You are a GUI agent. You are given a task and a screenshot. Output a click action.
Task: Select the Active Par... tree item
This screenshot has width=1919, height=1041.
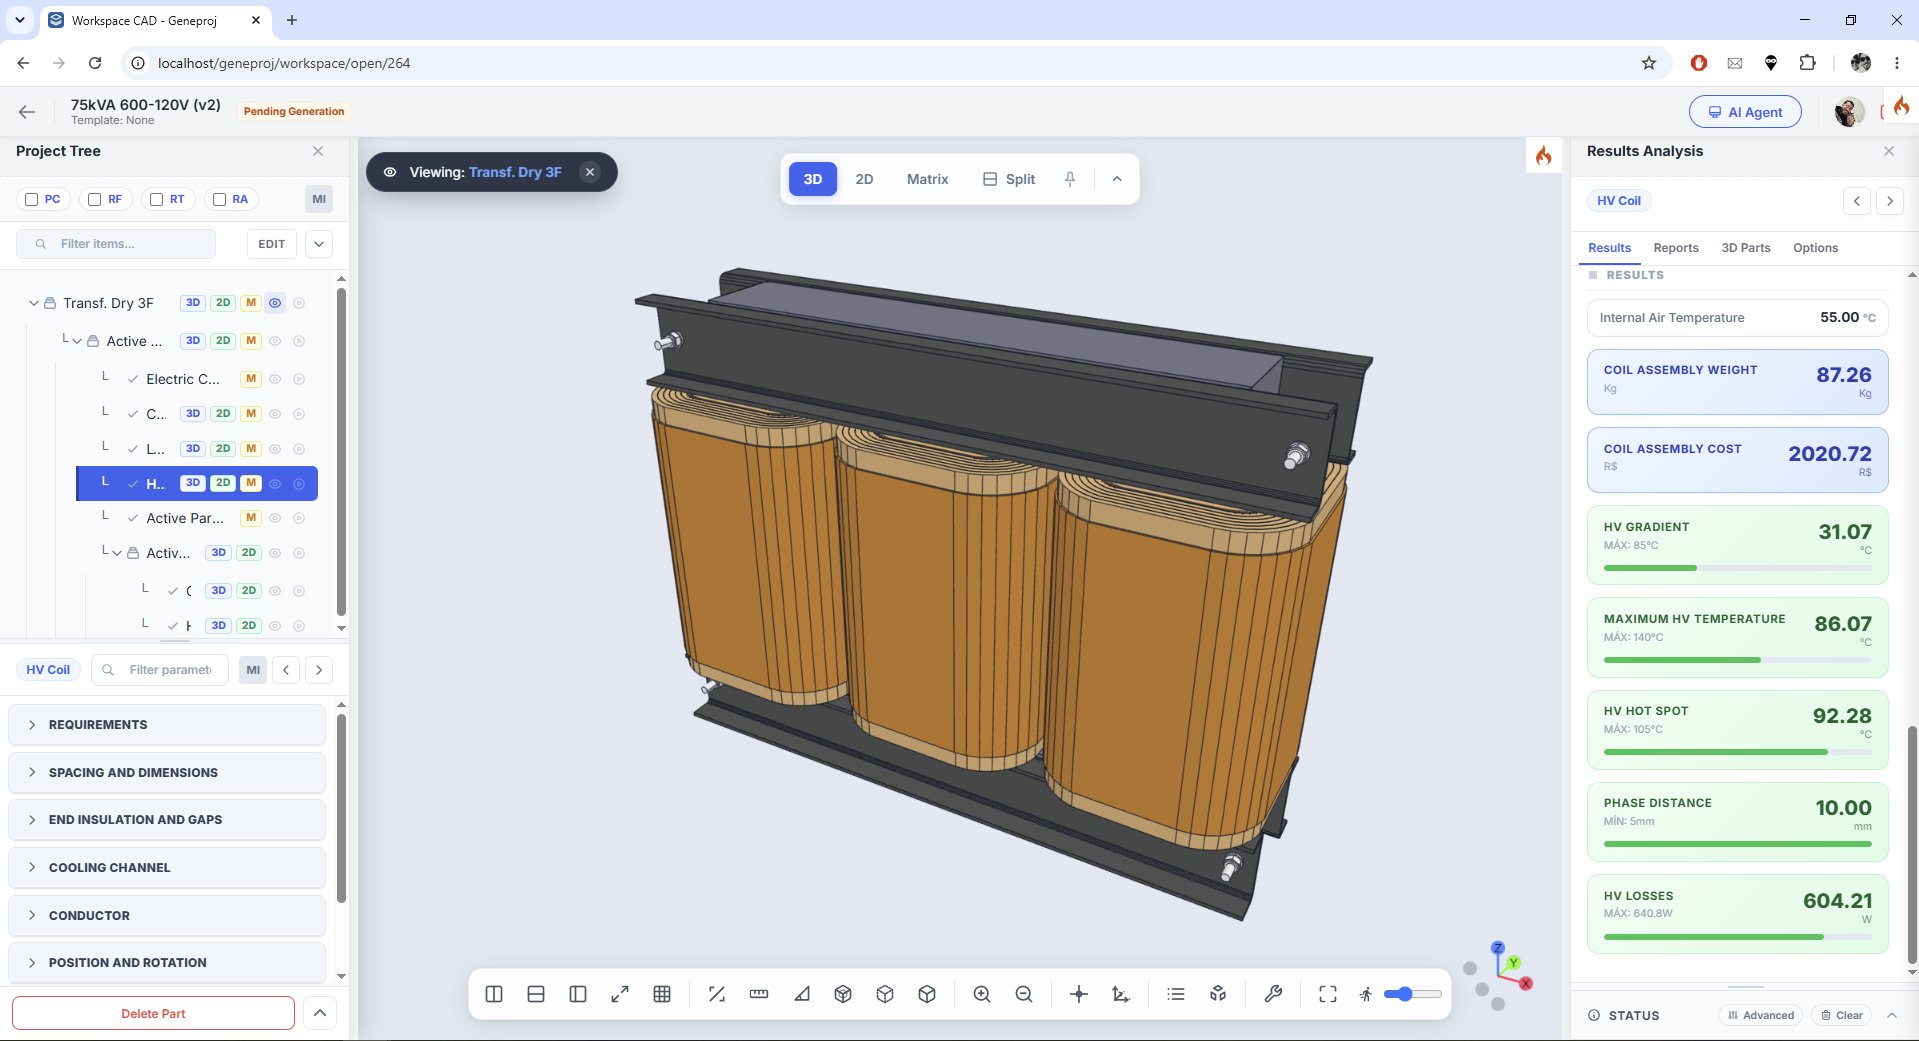(185, 518)
